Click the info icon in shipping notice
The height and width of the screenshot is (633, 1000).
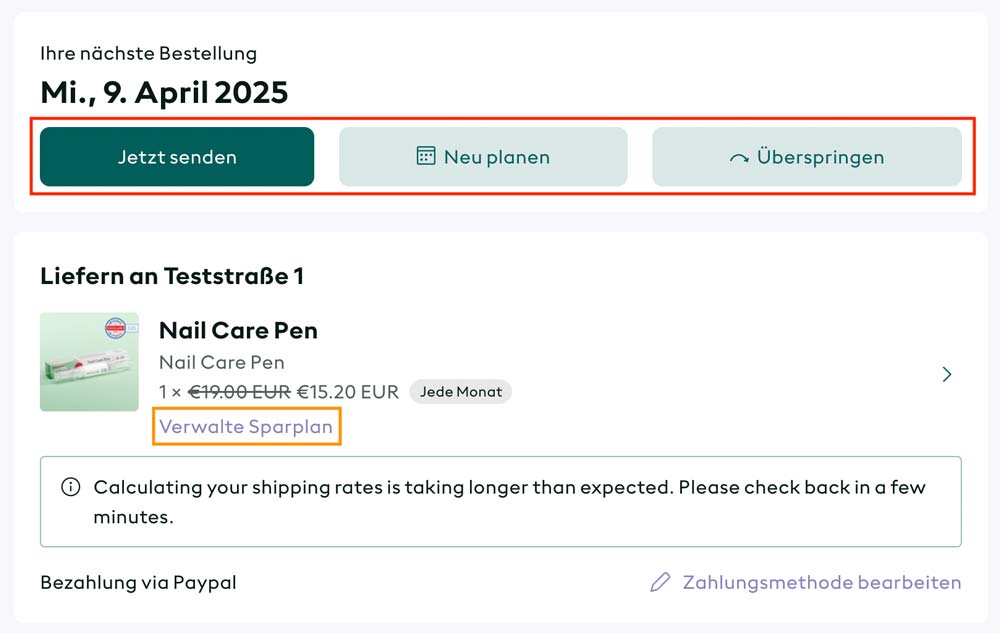tap(70, 487)
